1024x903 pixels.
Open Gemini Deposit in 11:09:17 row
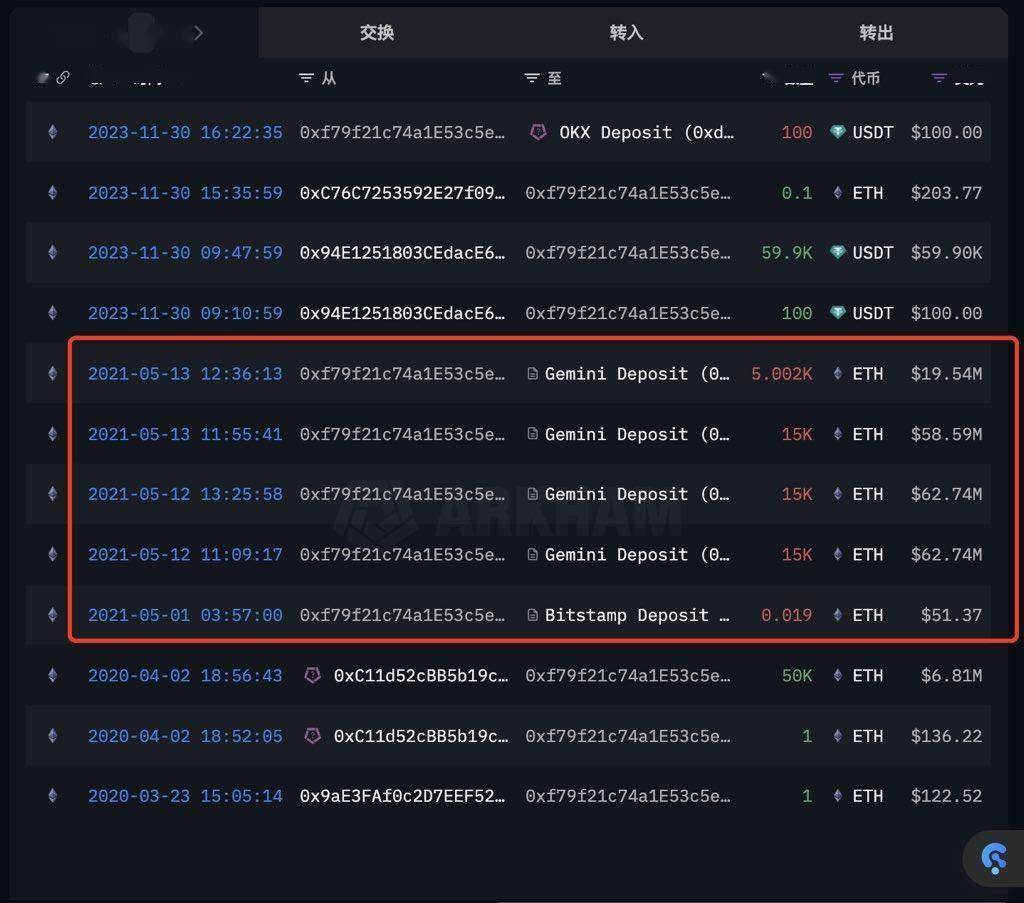coord(637,554)
